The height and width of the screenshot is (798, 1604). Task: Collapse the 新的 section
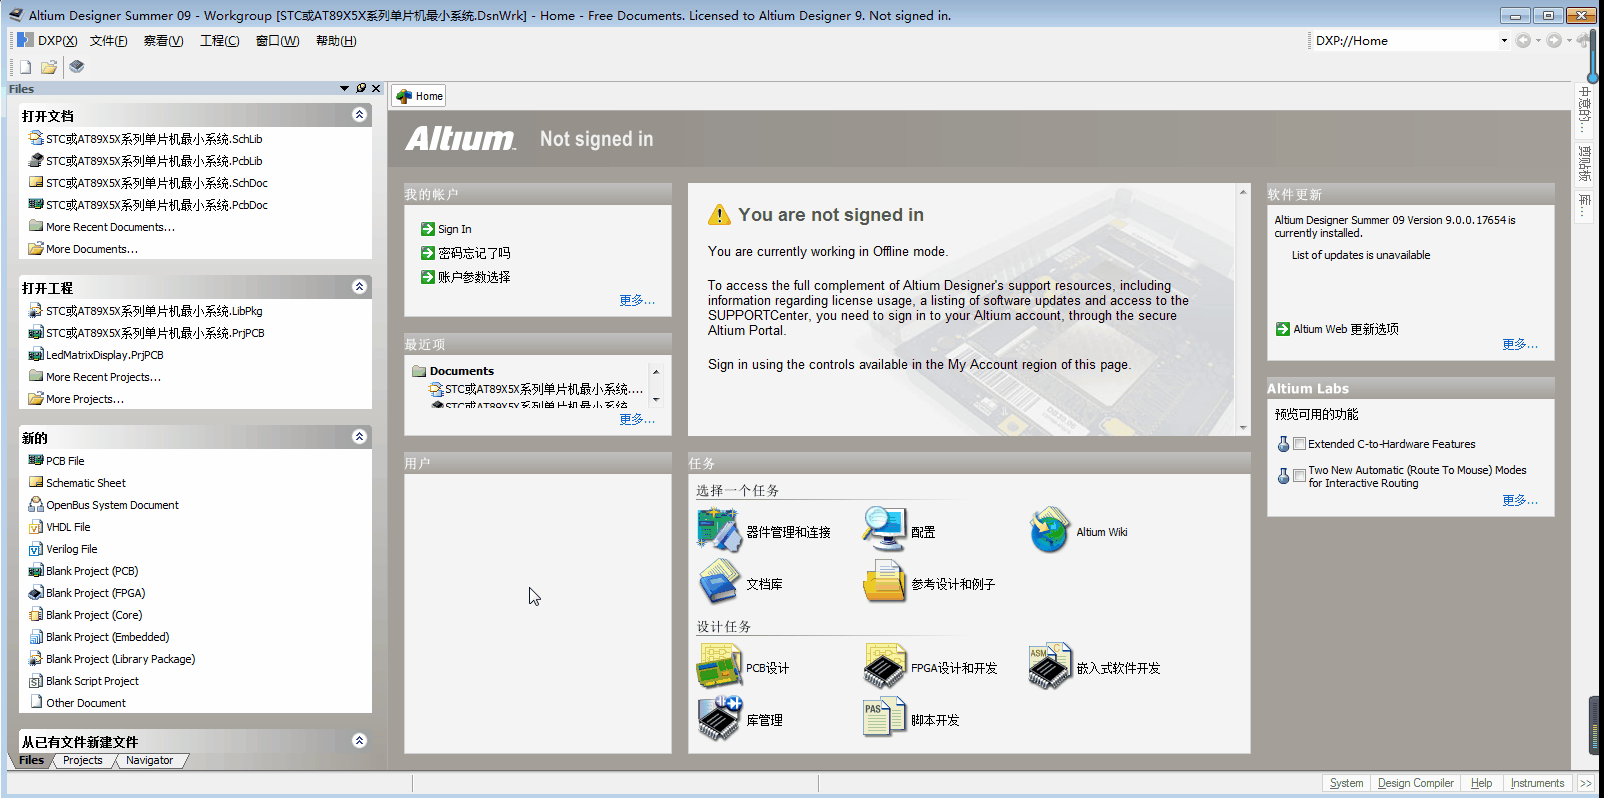tap(360, 437)
